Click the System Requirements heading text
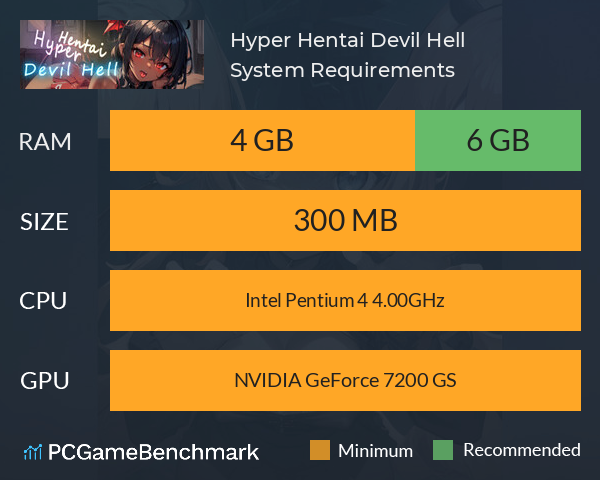 [342, 70]
